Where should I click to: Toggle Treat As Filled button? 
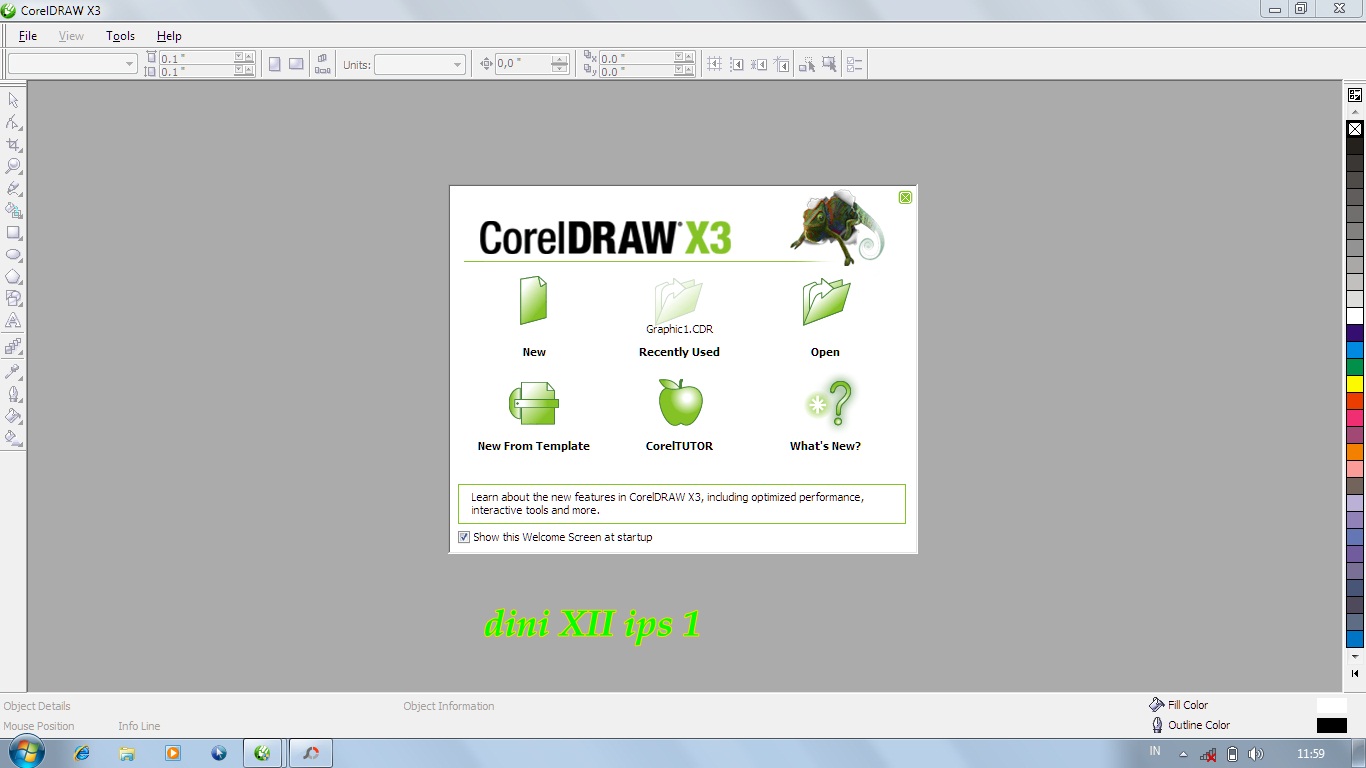829,64
